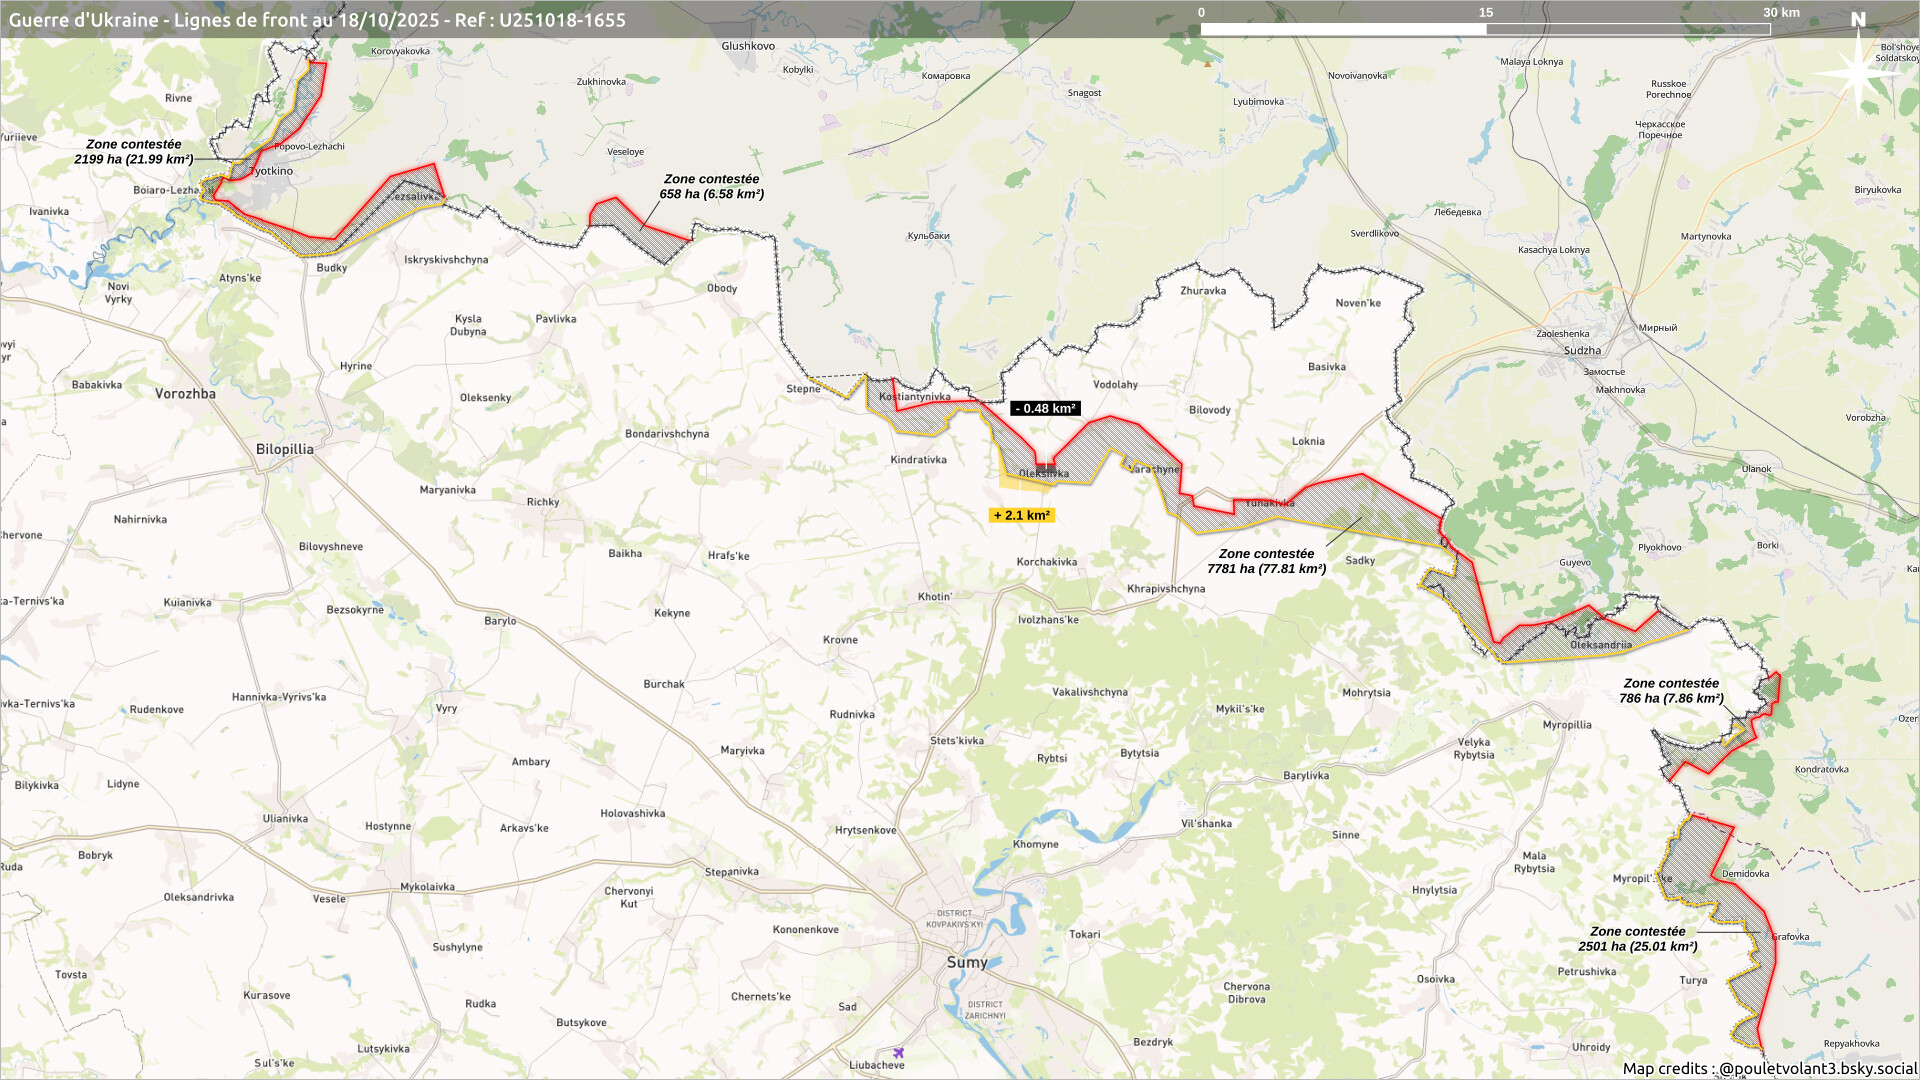The image size is (1920, 1080).
Task: Click the Vorozhba town label
Action: point(185,394)
